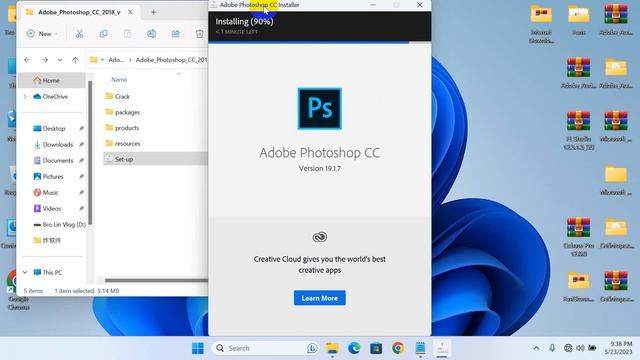The width and height of the screenshot is (640, 360).
Task: Click Learn More button in Photoshop installer
Action: 320,298
